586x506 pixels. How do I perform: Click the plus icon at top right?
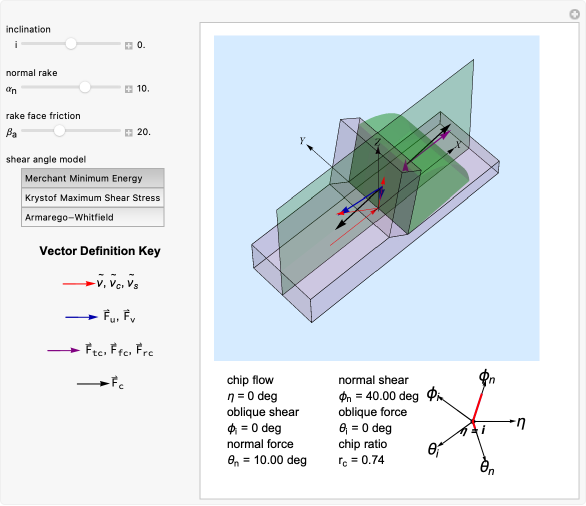tap(574, 14)
